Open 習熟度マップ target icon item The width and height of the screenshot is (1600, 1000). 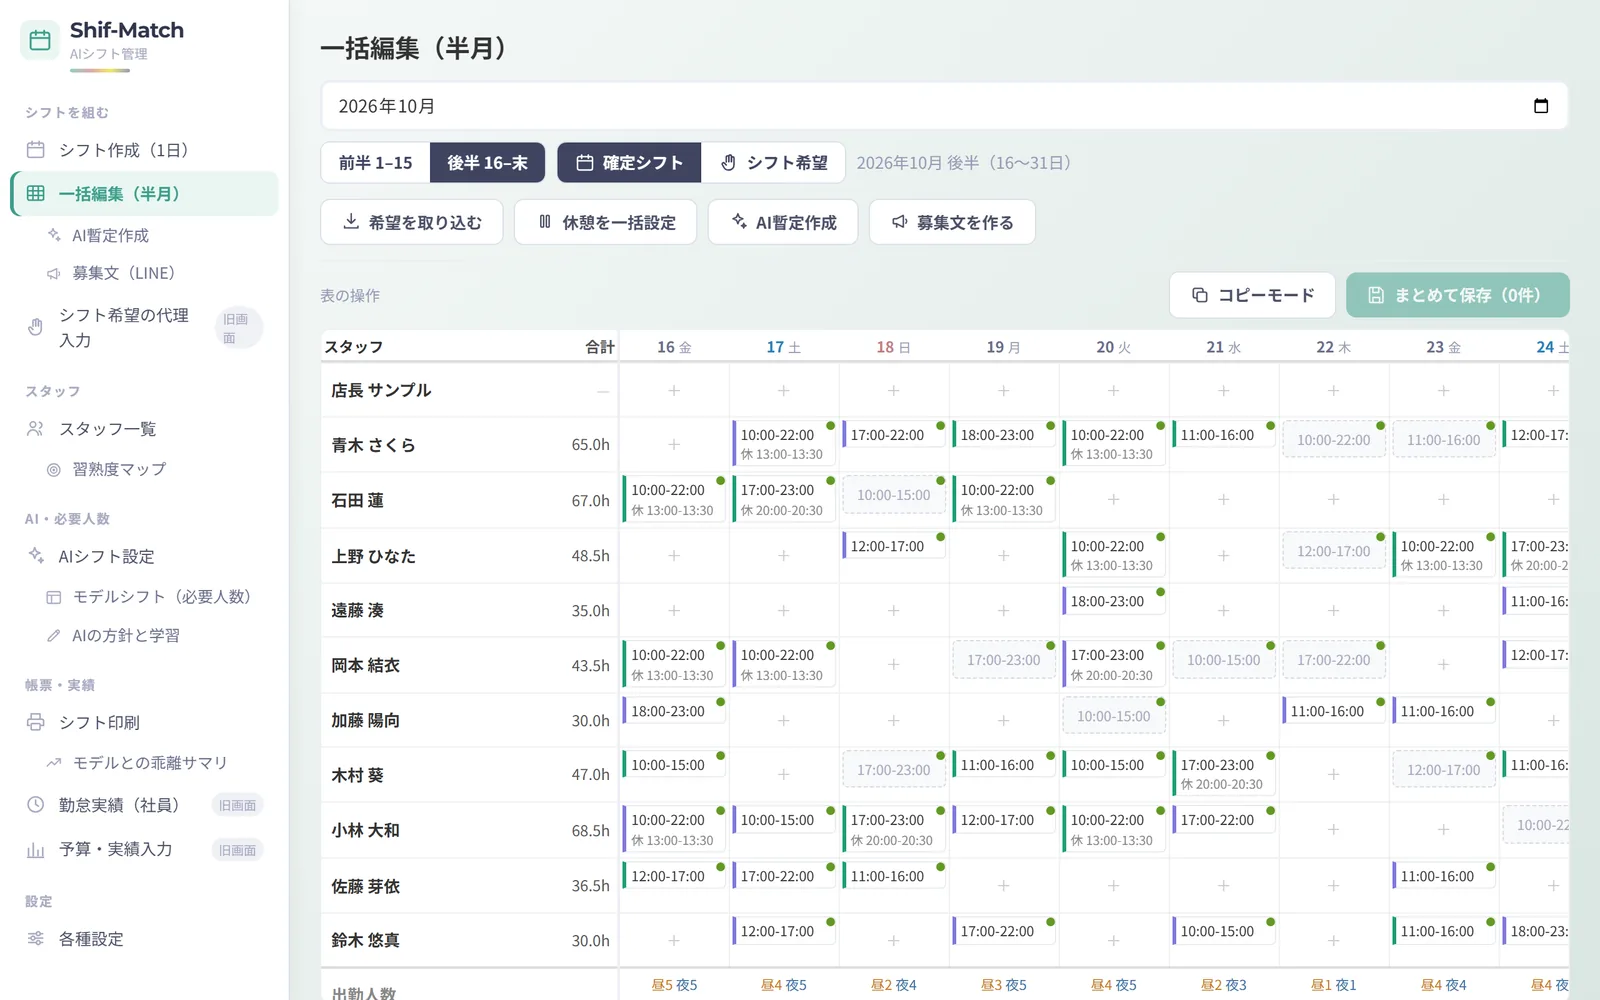click(54, 469)
